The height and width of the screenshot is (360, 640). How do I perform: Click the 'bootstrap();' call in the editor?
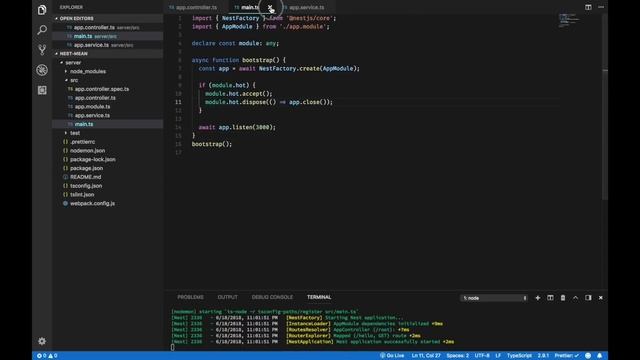212,144
